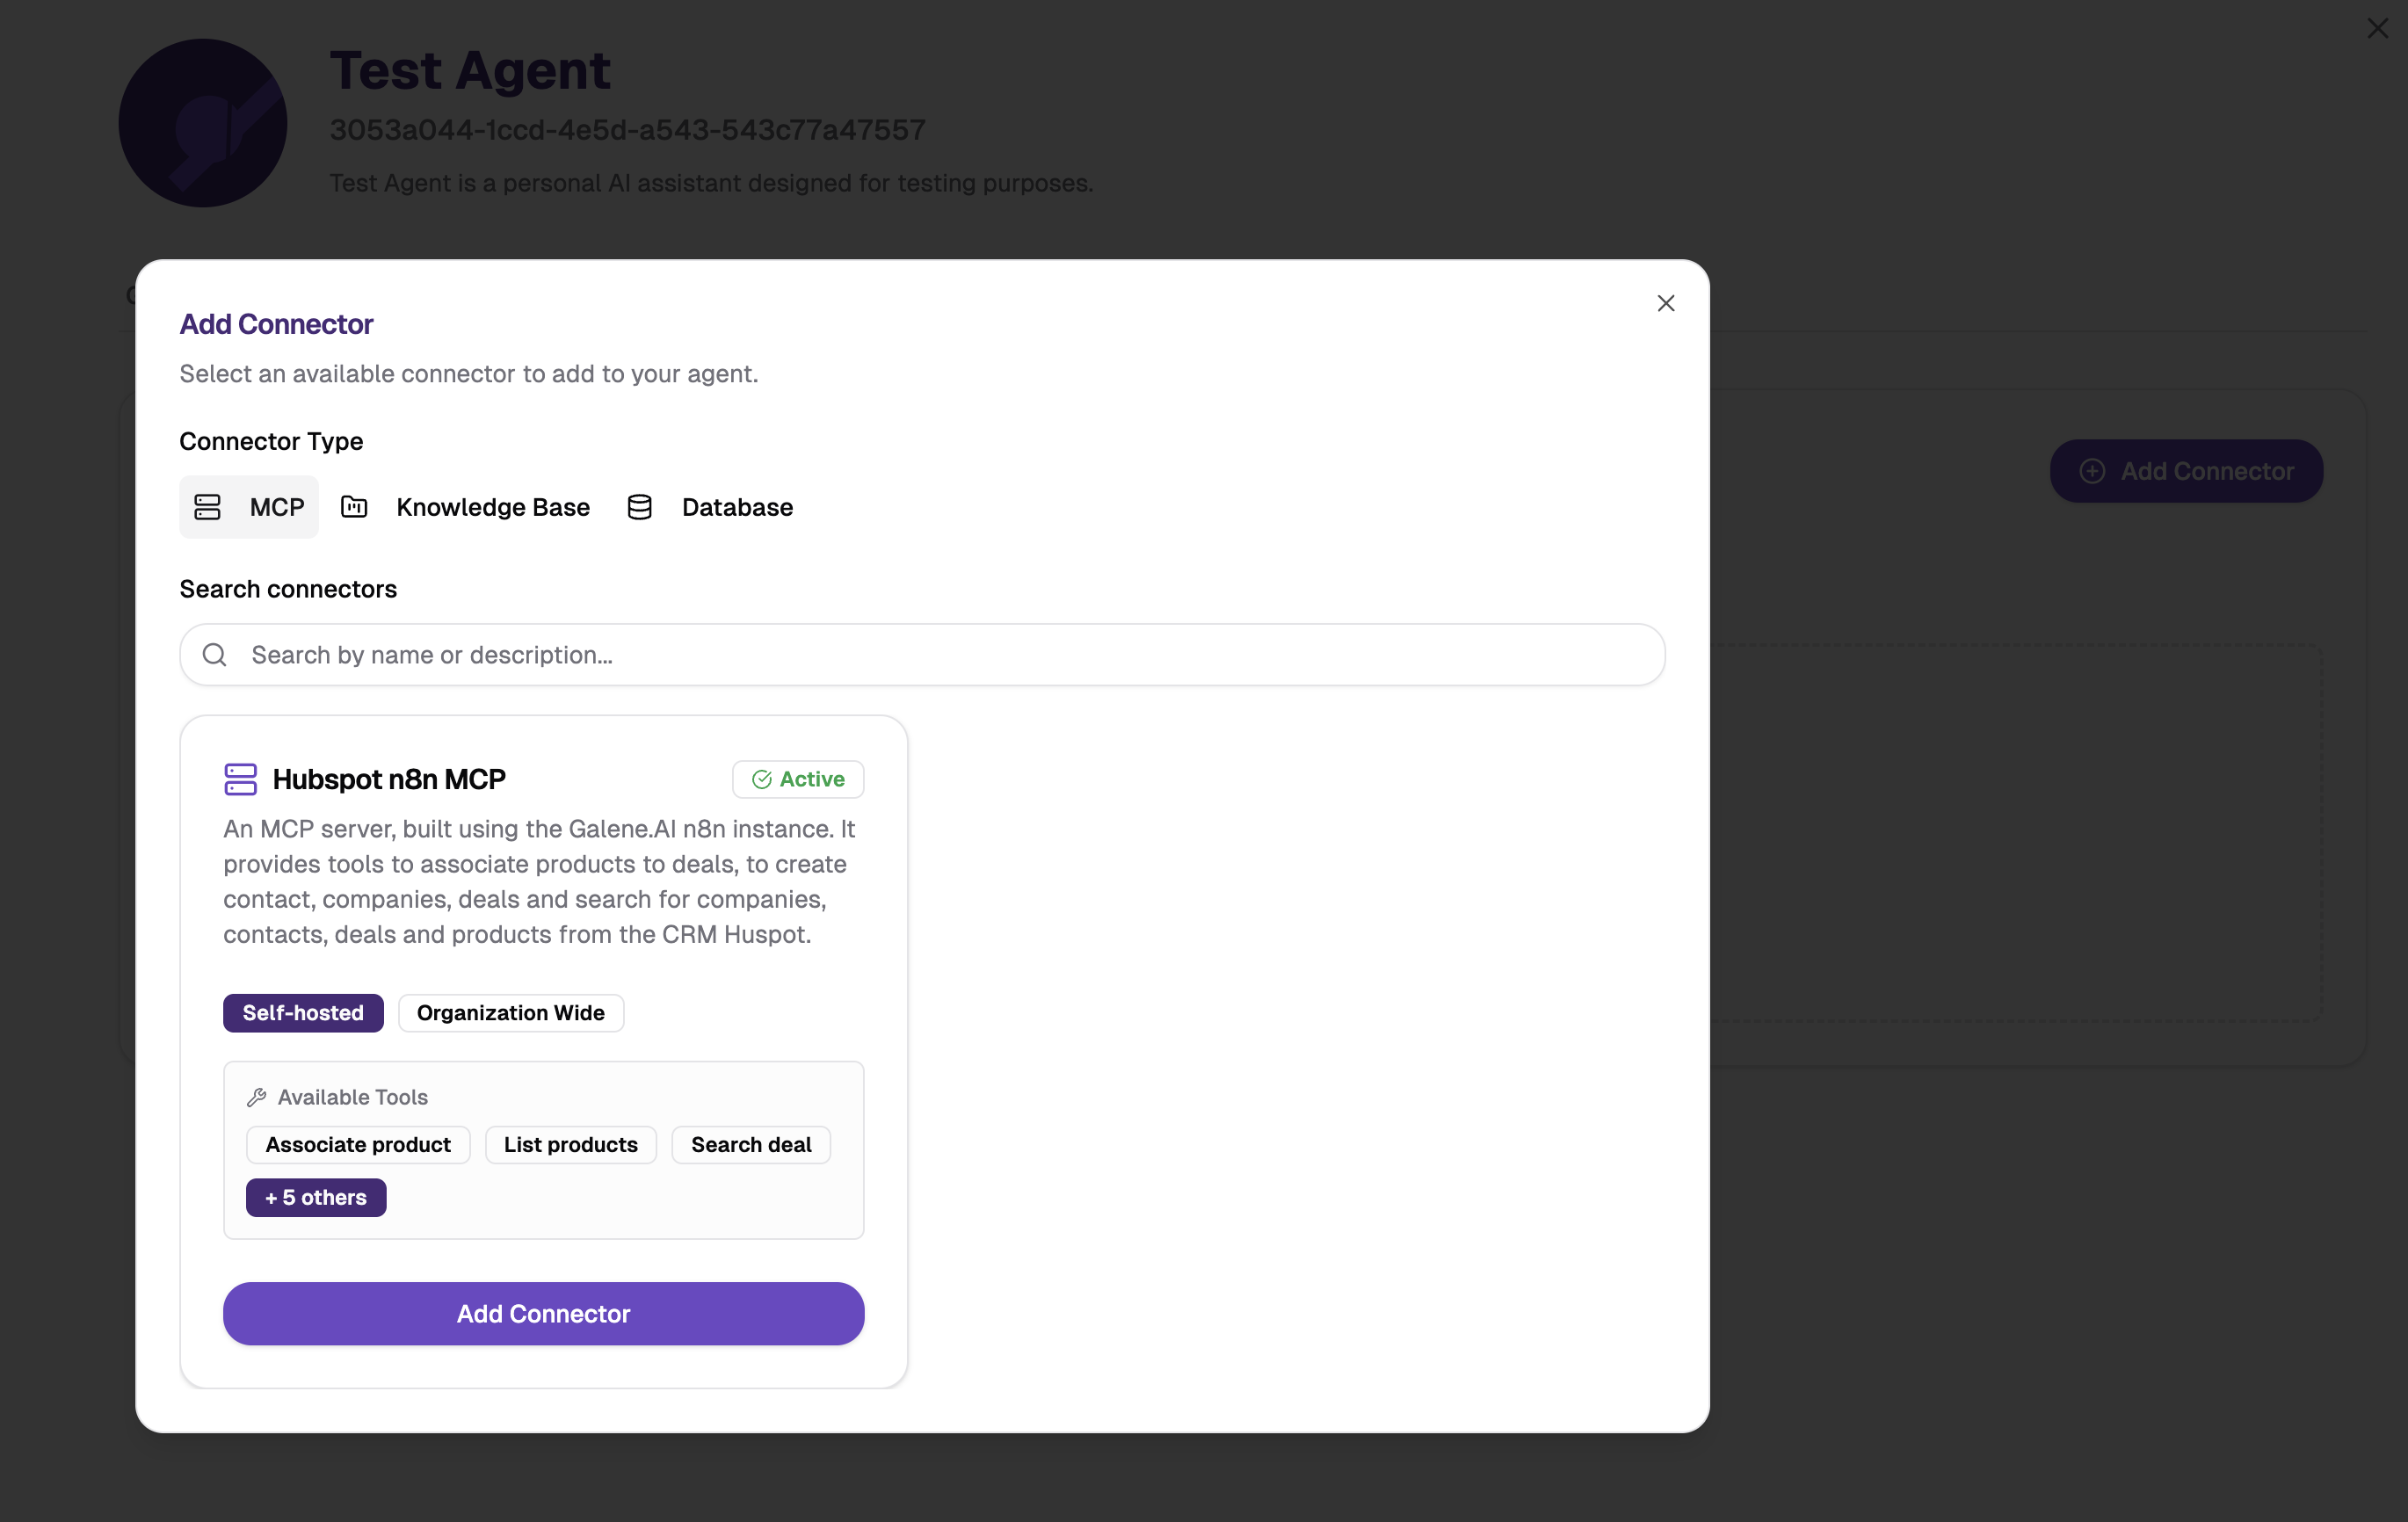Close the agent page with top-right X

pyautogui.click(x=2377, y=28)
